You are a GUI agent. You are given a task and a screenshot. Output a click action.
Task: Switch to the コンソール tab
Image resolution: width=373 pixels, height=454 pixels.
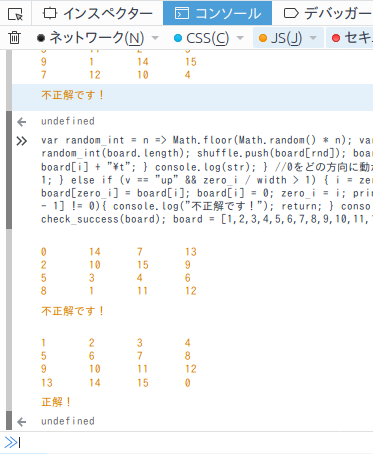pos(217,13)
